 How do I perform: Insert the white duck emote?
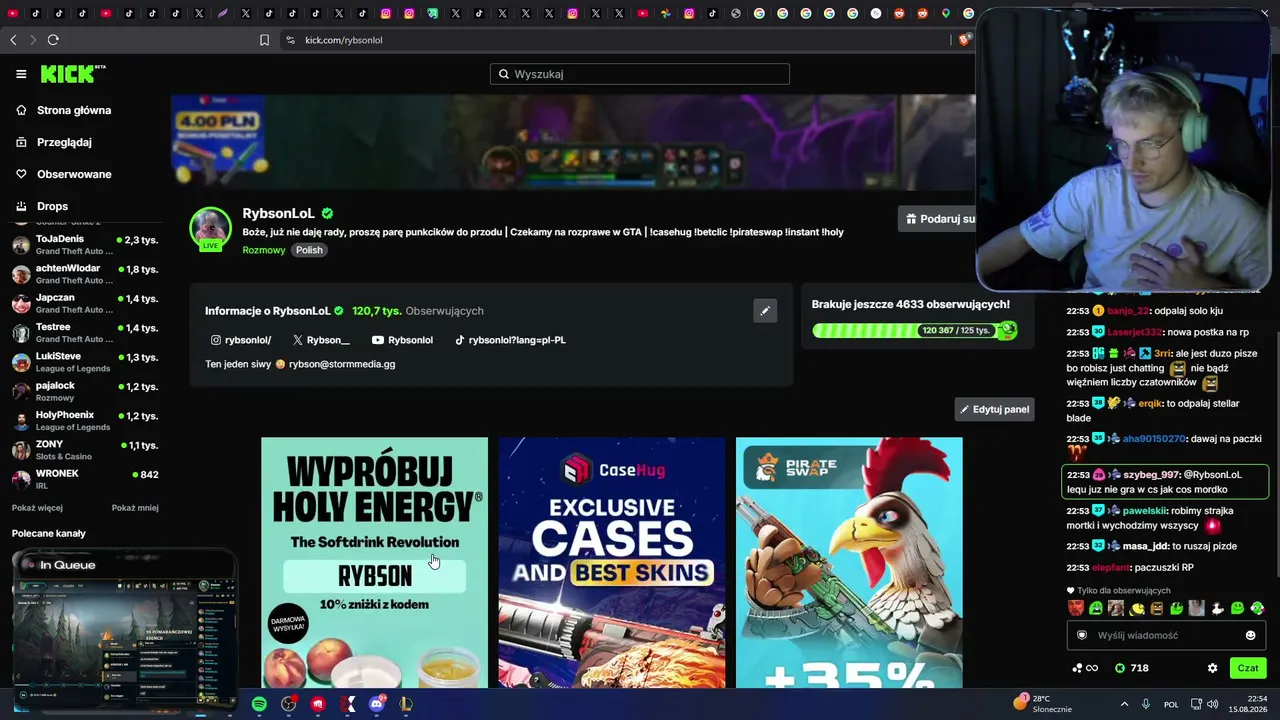tap(1217, 608)
